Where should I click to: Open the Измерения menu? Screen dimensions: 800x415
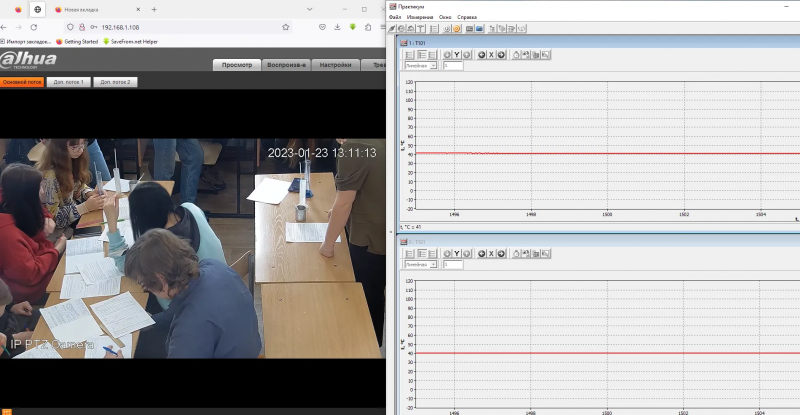420,17
